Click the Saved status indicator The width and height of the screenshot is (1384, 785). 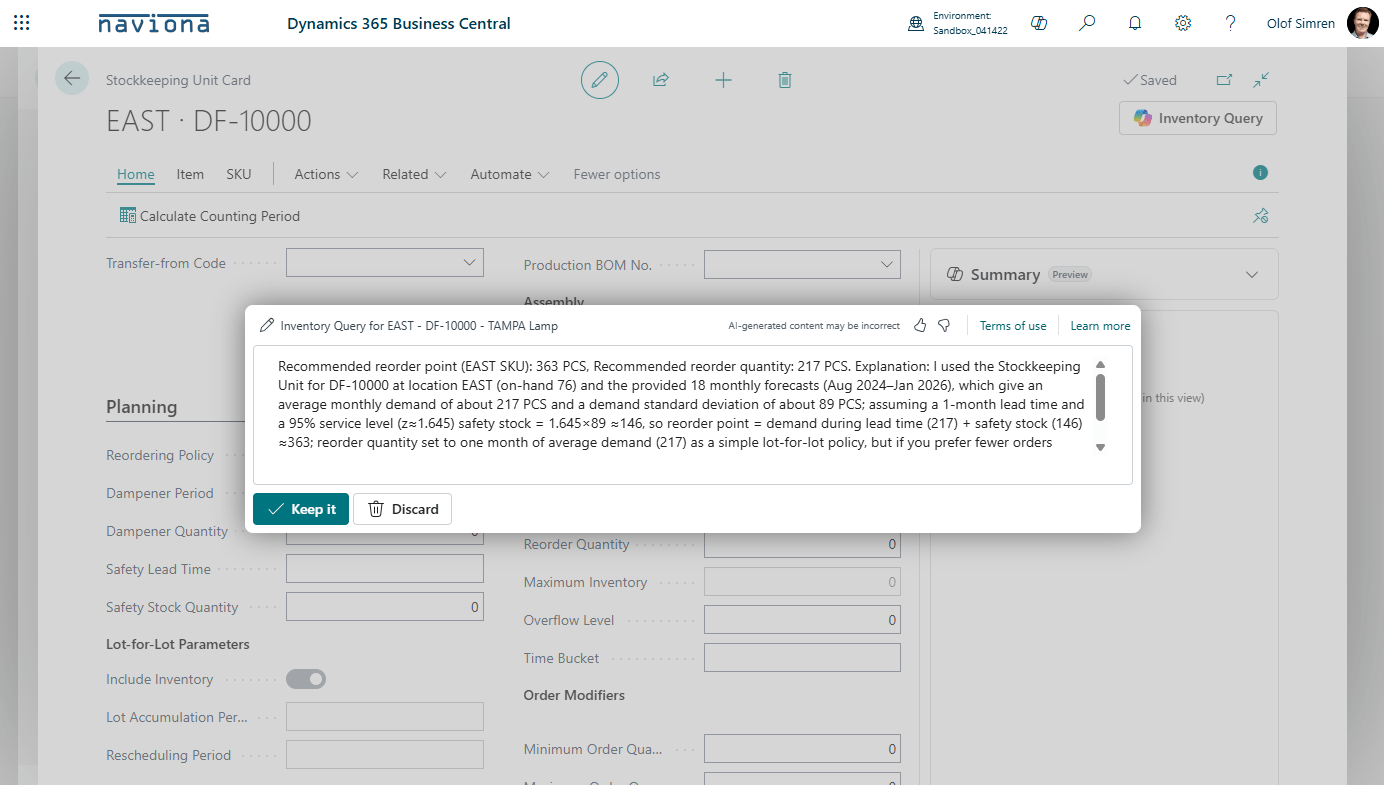coord(1150,80)
